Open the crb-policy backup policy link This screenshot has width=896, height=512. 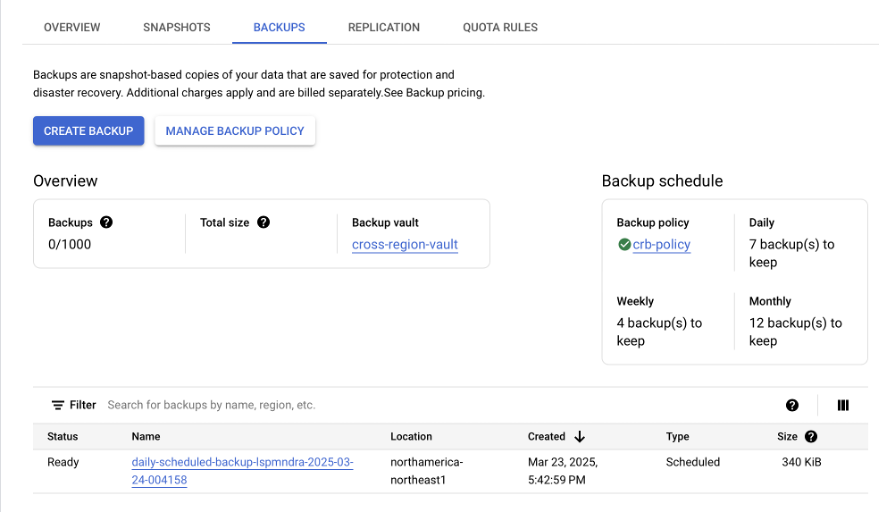[x=662, y=244]
